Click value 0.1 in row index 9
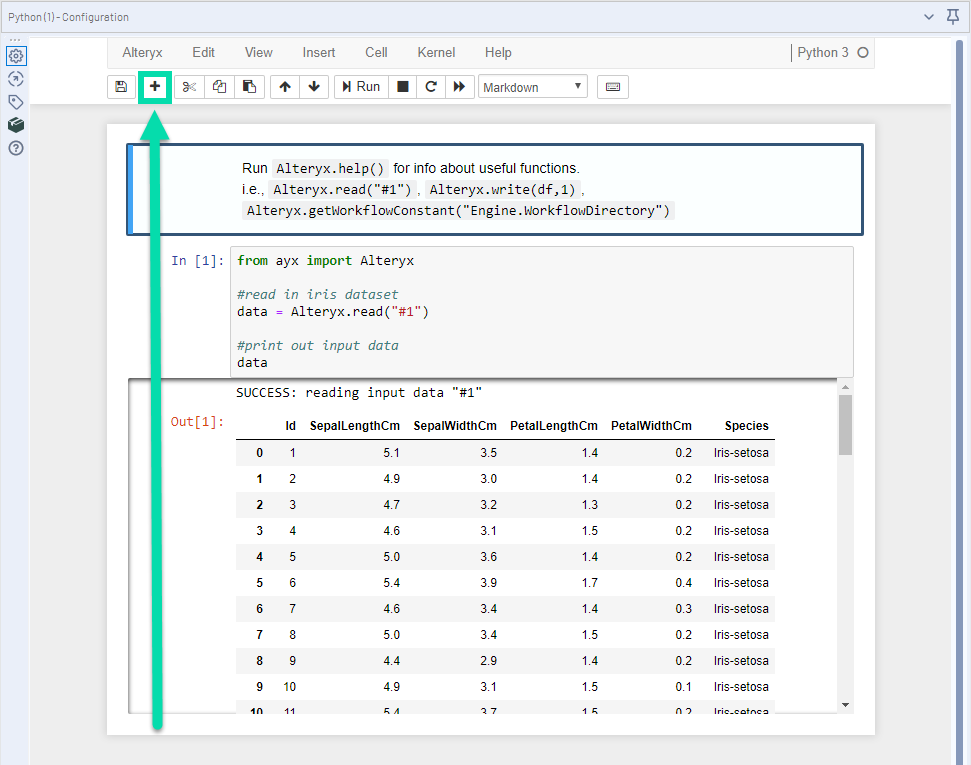 [684, 687]
